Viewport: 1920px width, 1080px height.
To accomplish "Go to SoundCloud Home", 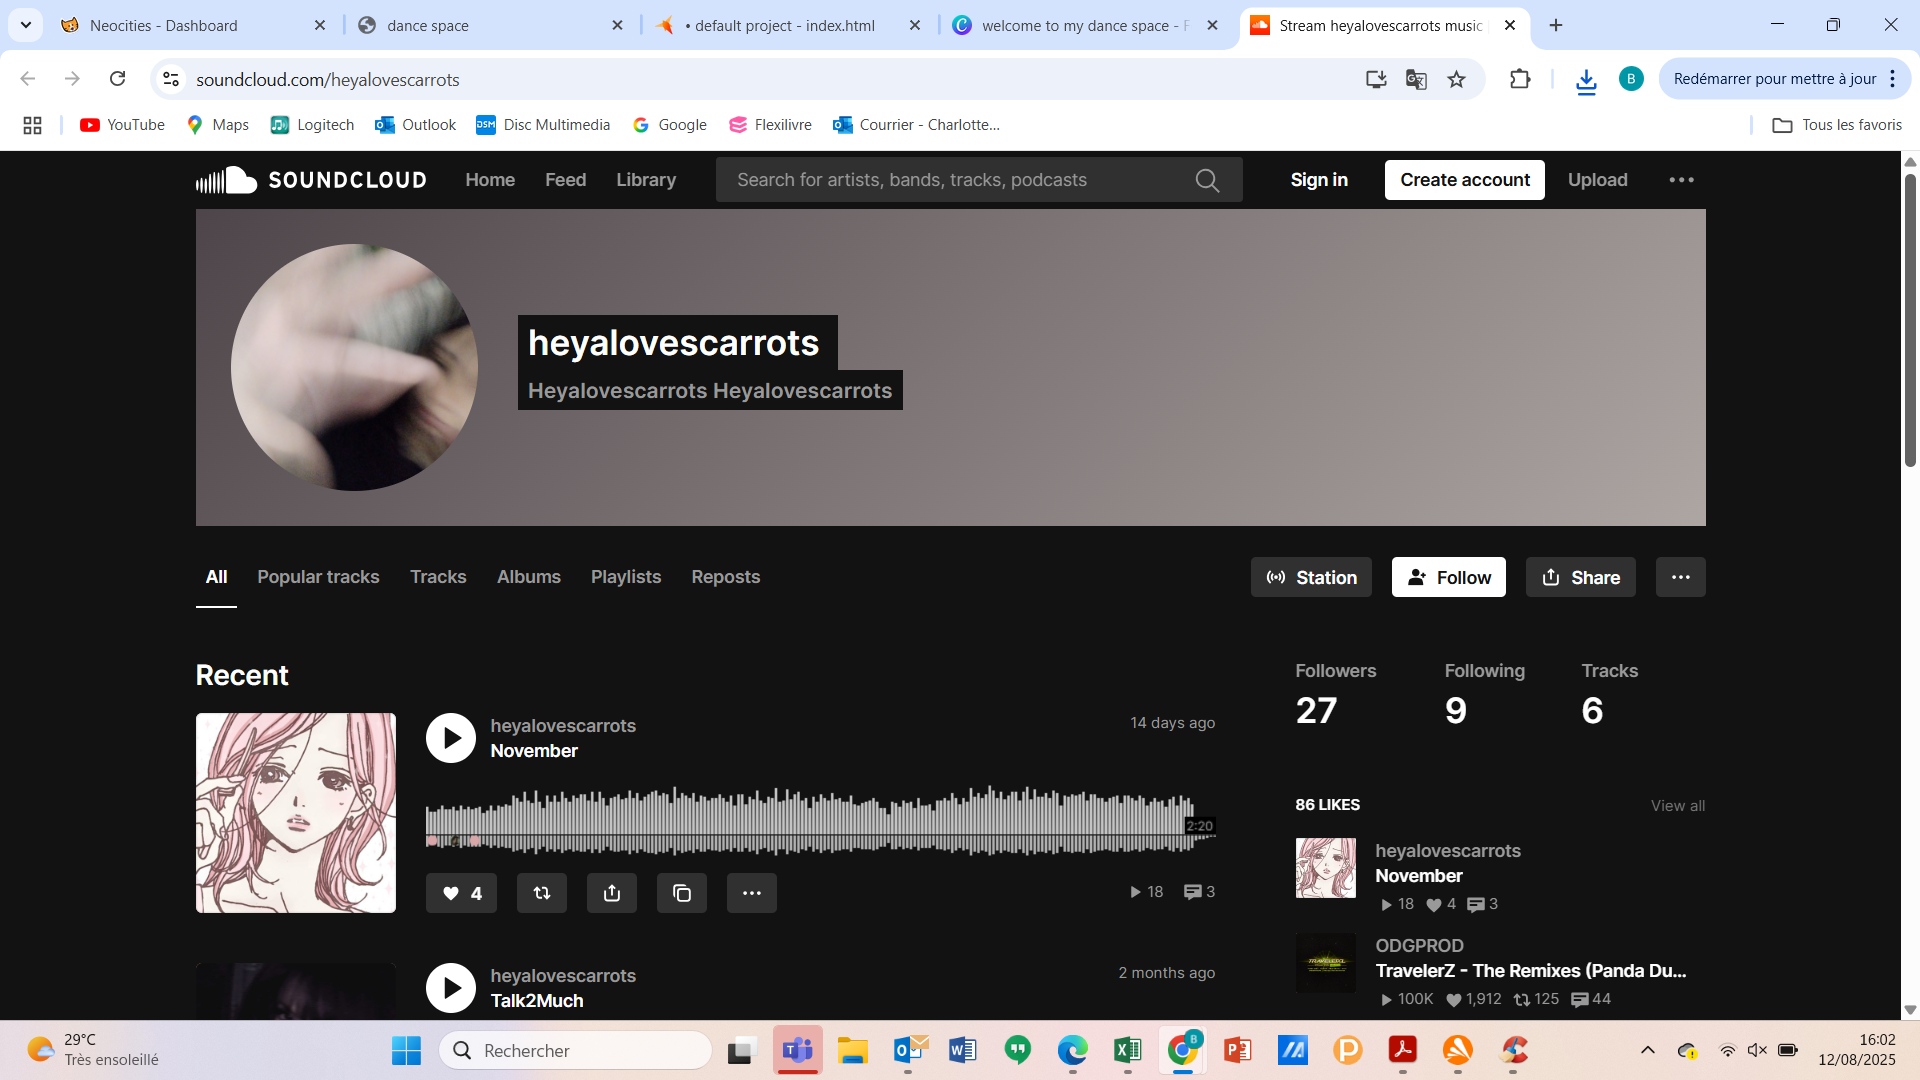I will tap(490, 180).
